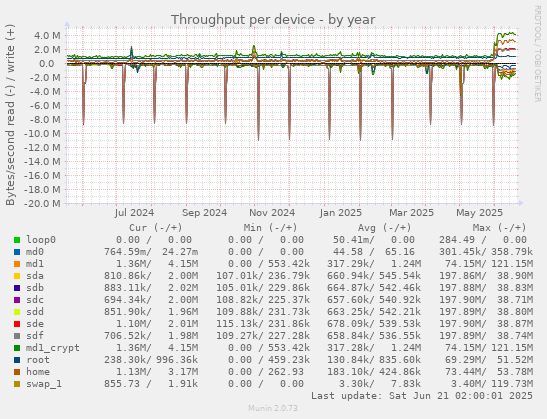Click the 'home' legend label
Viewport: 547px width, 419px height.
38,372
